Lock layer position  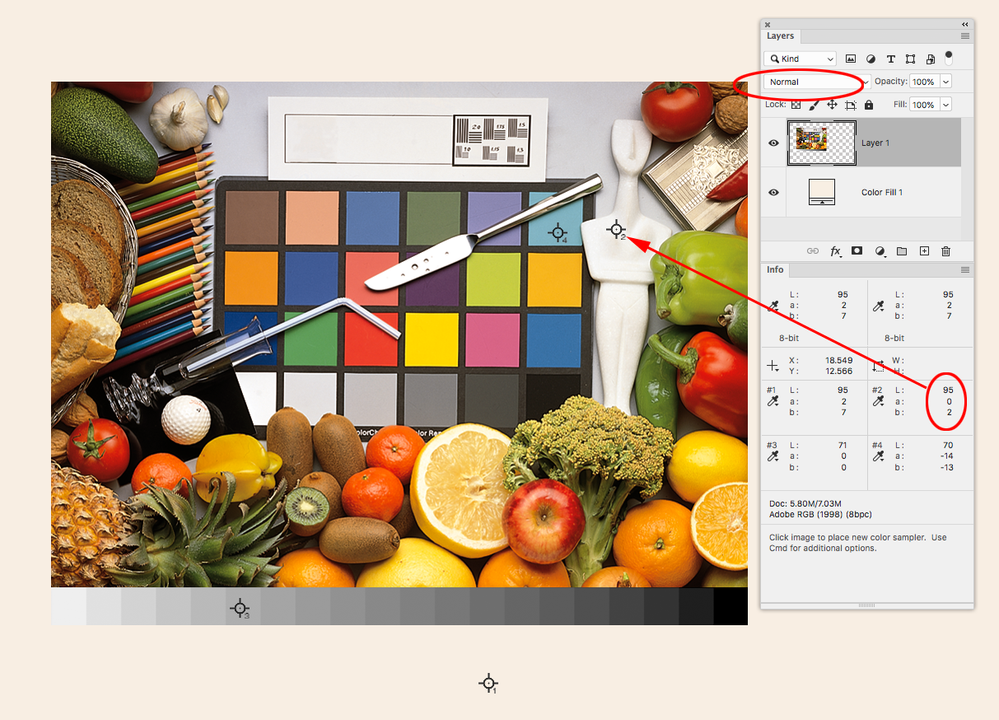832,104
